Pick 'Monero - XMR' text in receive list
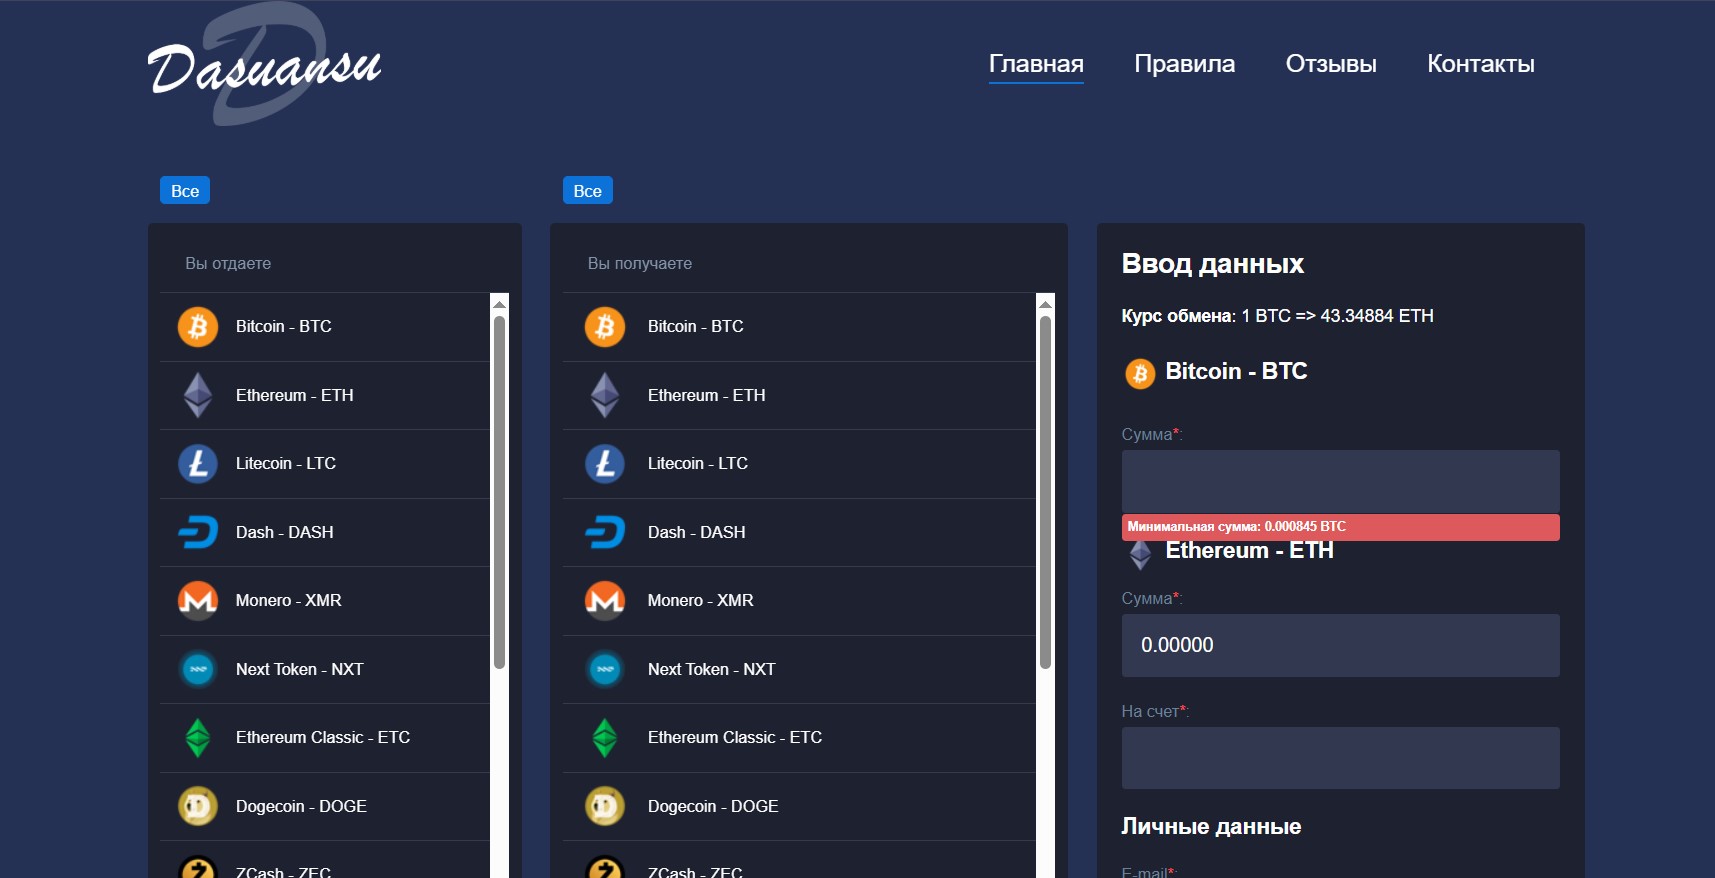1715x878 pixels. (x=701, y=600)
